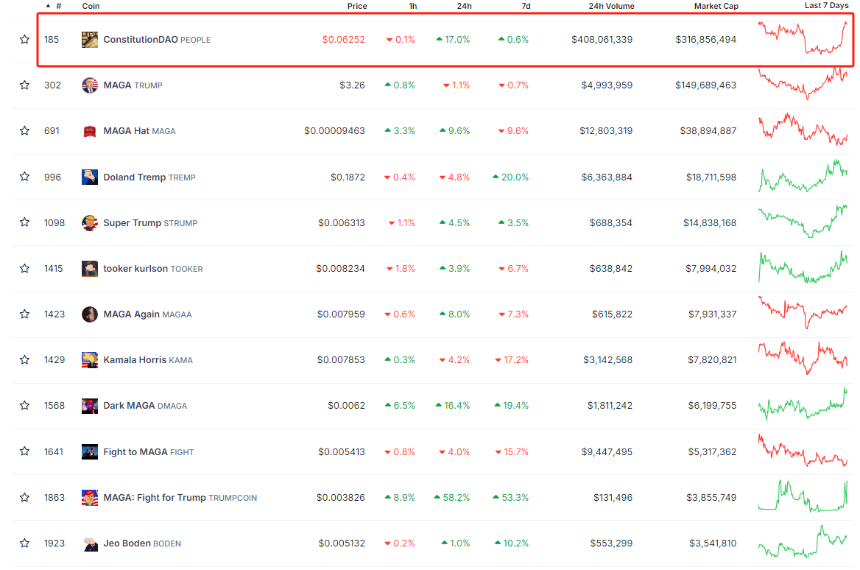This screenshot has height=570, width=860.
Task: Click the Kamala Horris coin logo
Action: click(x=89, y=360)
